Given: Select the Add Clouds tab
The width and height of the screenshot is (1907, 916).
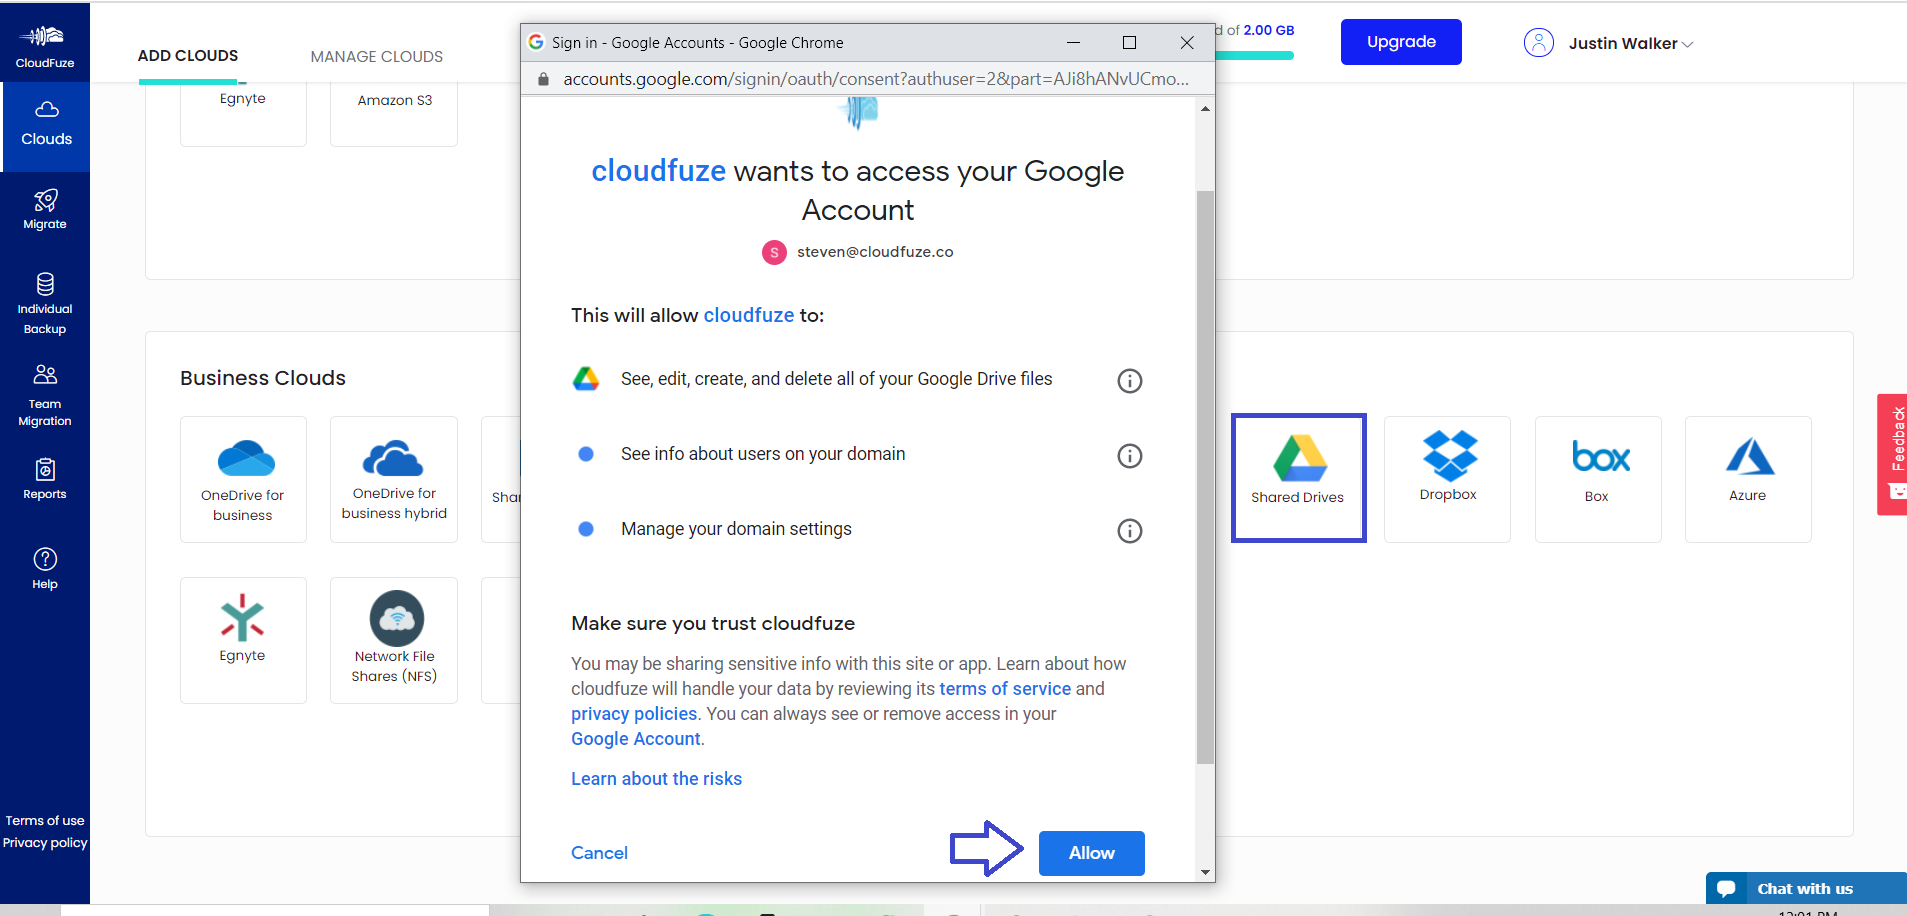Looking at the screenshot, I should [x=188, y=56].
